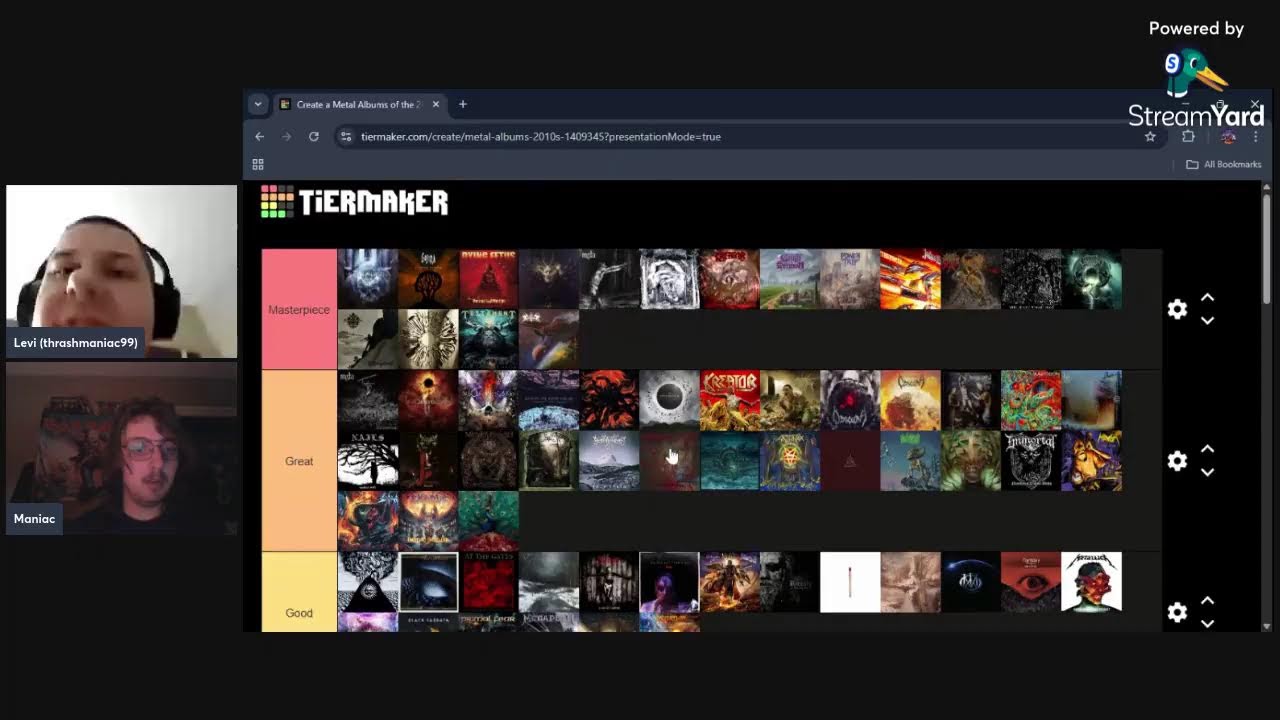Screen dimensions: 1280x720
Task: Move Masterpiece tier down with arrow
Action: pos(1207,321)
